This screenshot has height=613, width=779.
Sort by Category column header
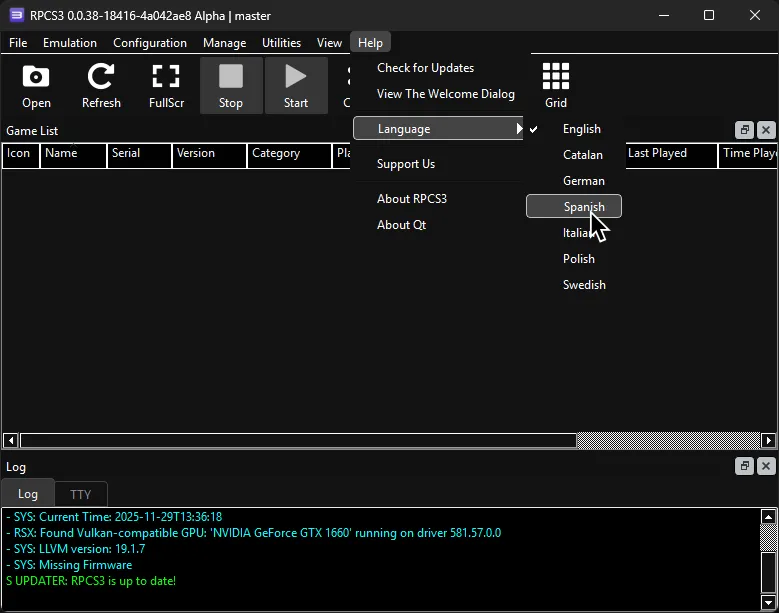click(289, 155)
